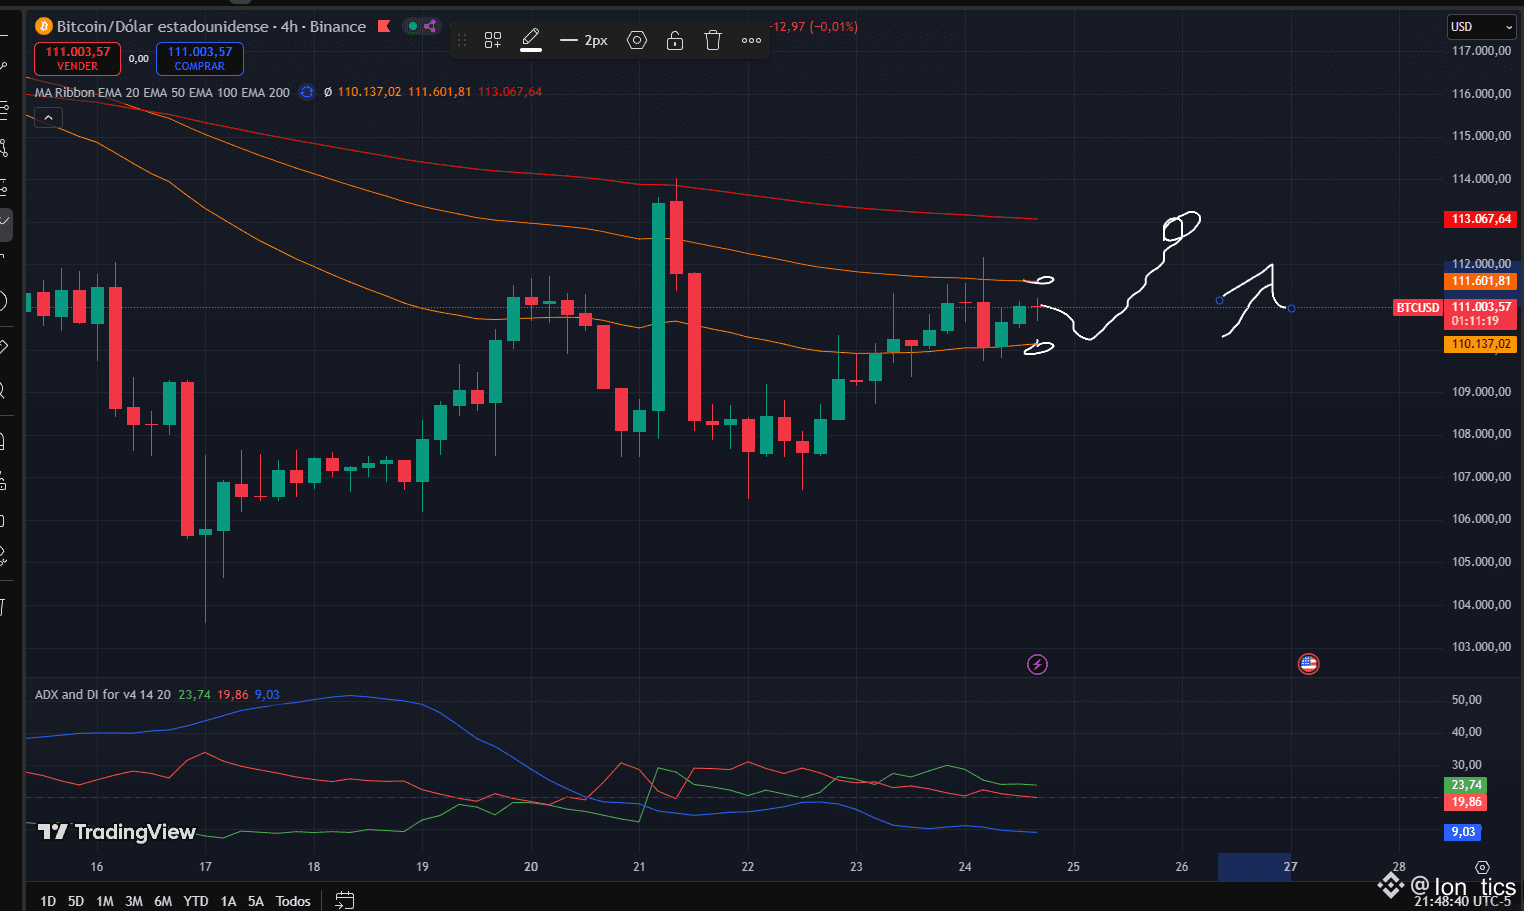Image resolution: width=1524 pixels, height=911 pixels.
Task: Click the 117.000,00 price axis label
Action: point(1481,51)
